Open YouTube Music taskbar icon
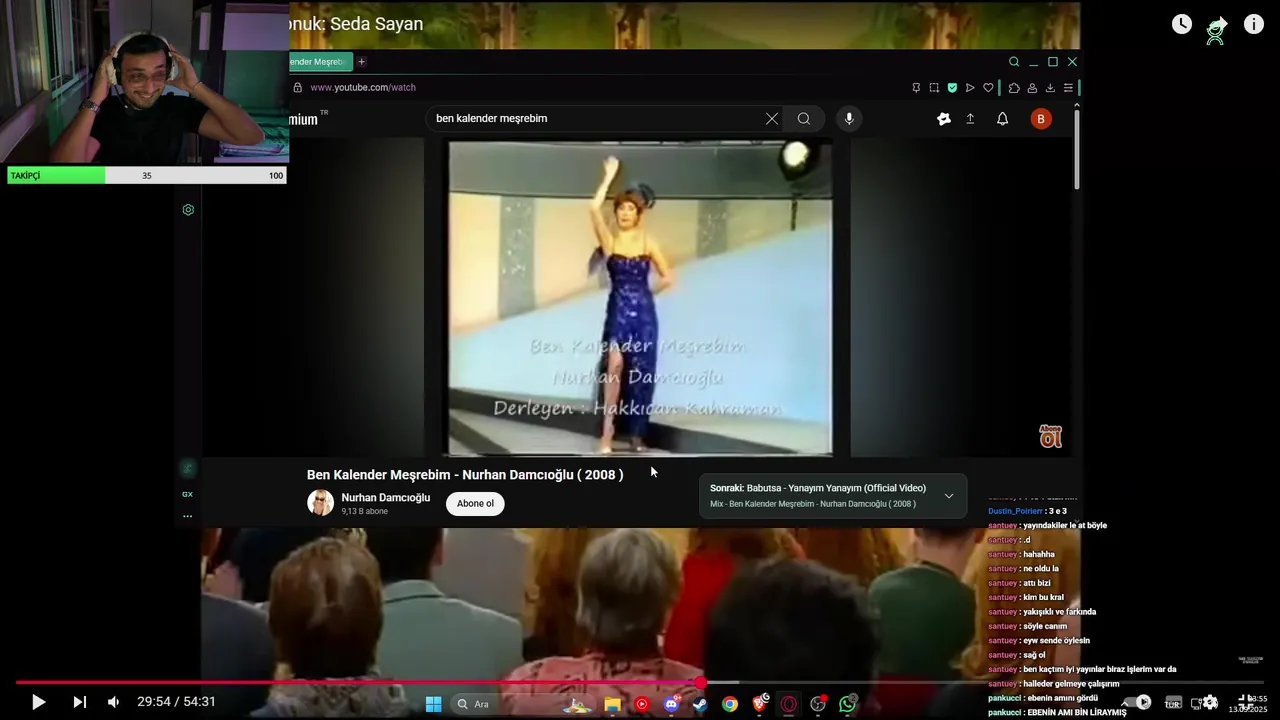 point(641,704)
